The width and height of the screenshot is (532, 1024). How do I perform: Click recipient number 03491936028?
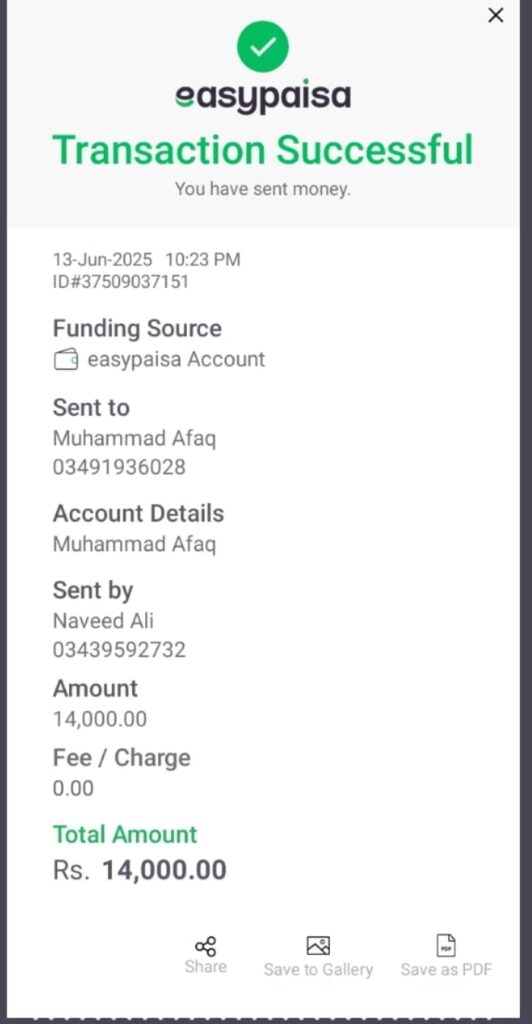[119, 468]
